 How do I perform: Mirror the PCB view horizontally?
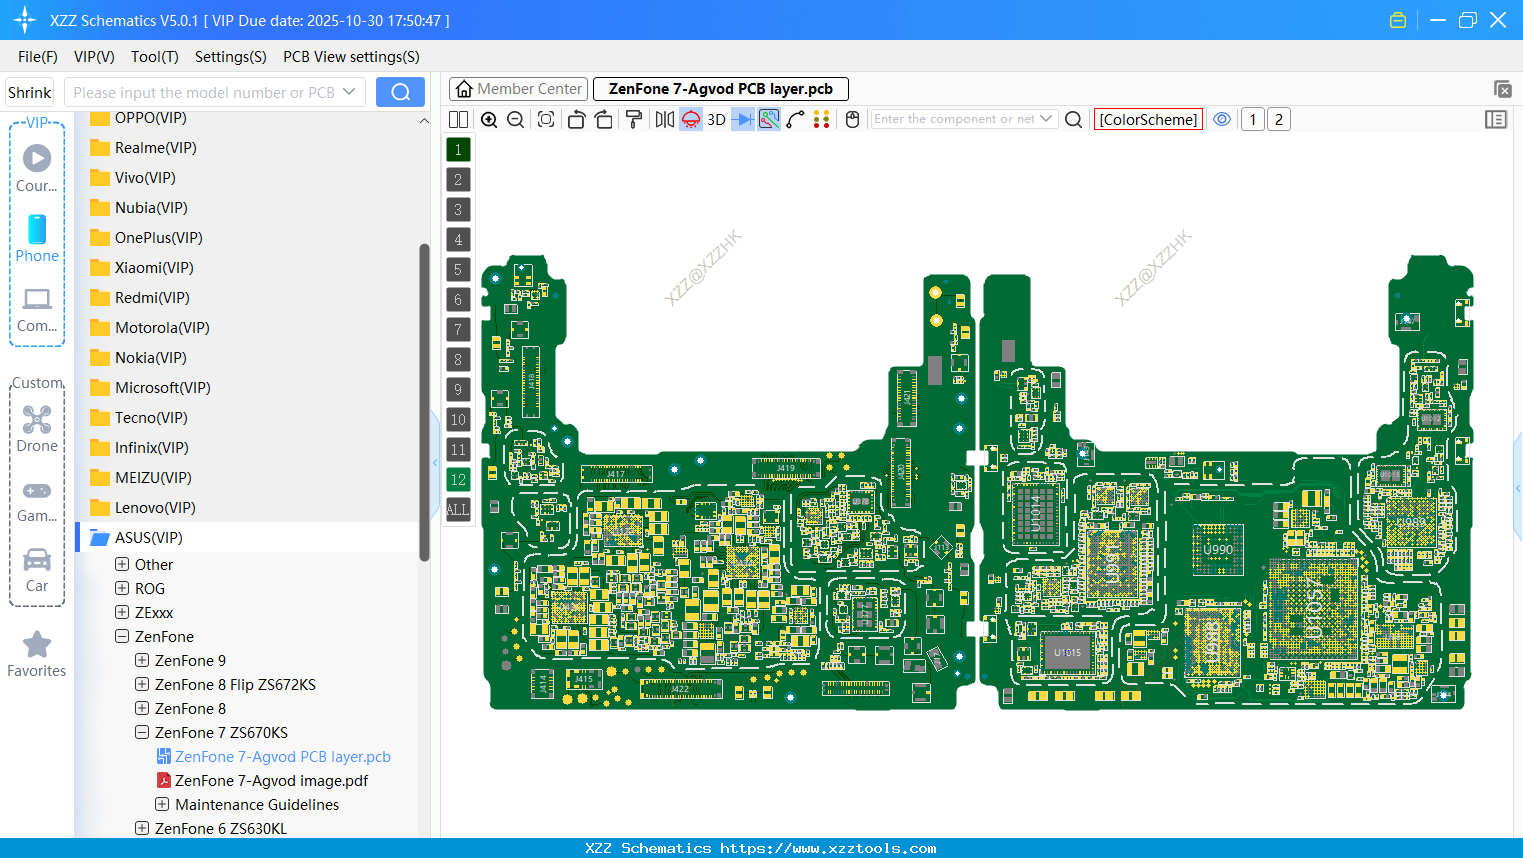point(665,120)
